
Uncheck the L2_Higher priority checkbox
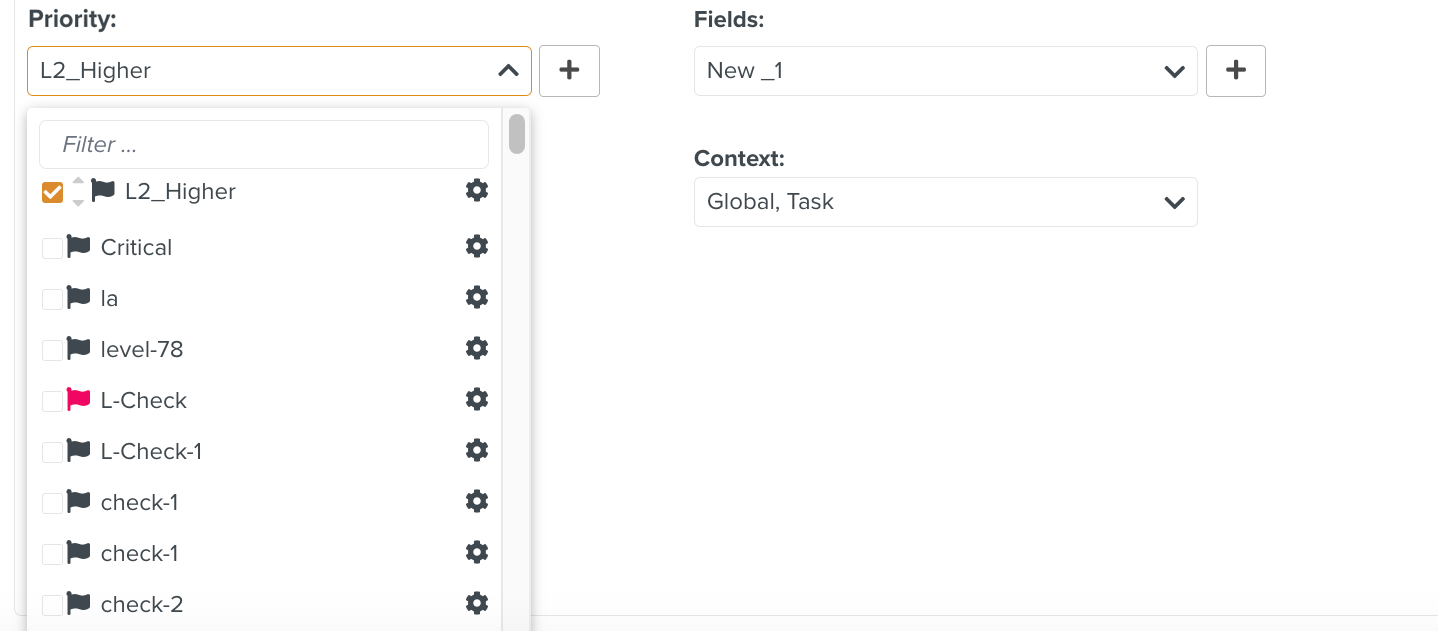(x=52, y=192)
